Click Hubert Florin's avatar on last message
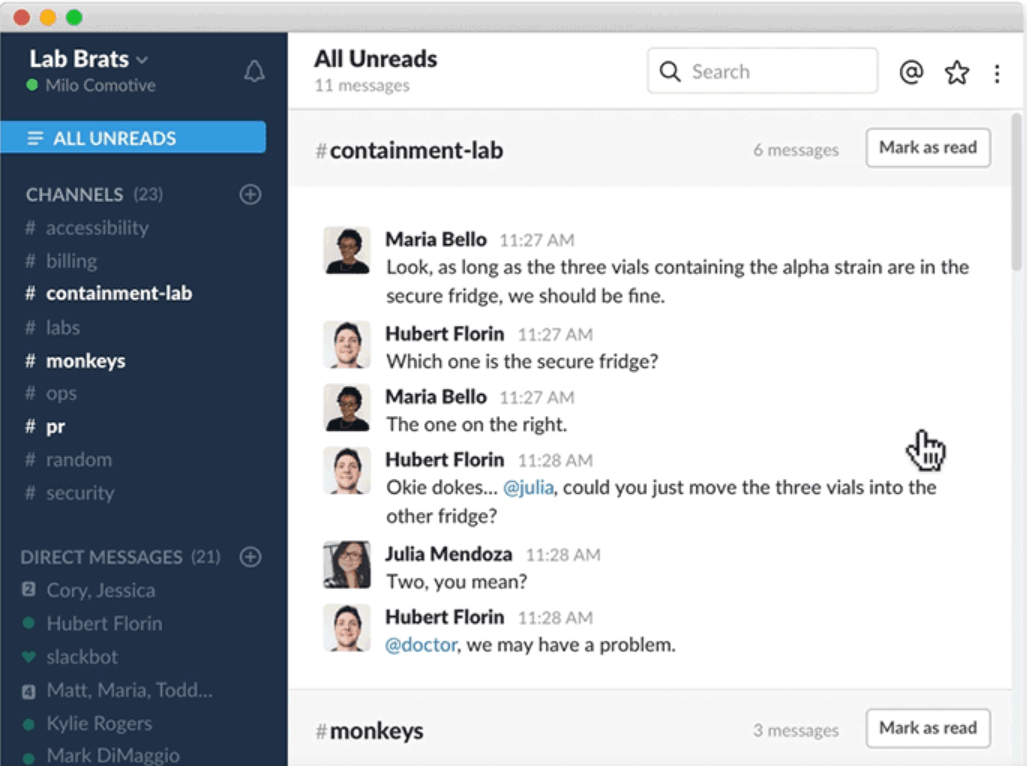 (x=347, y=627)
